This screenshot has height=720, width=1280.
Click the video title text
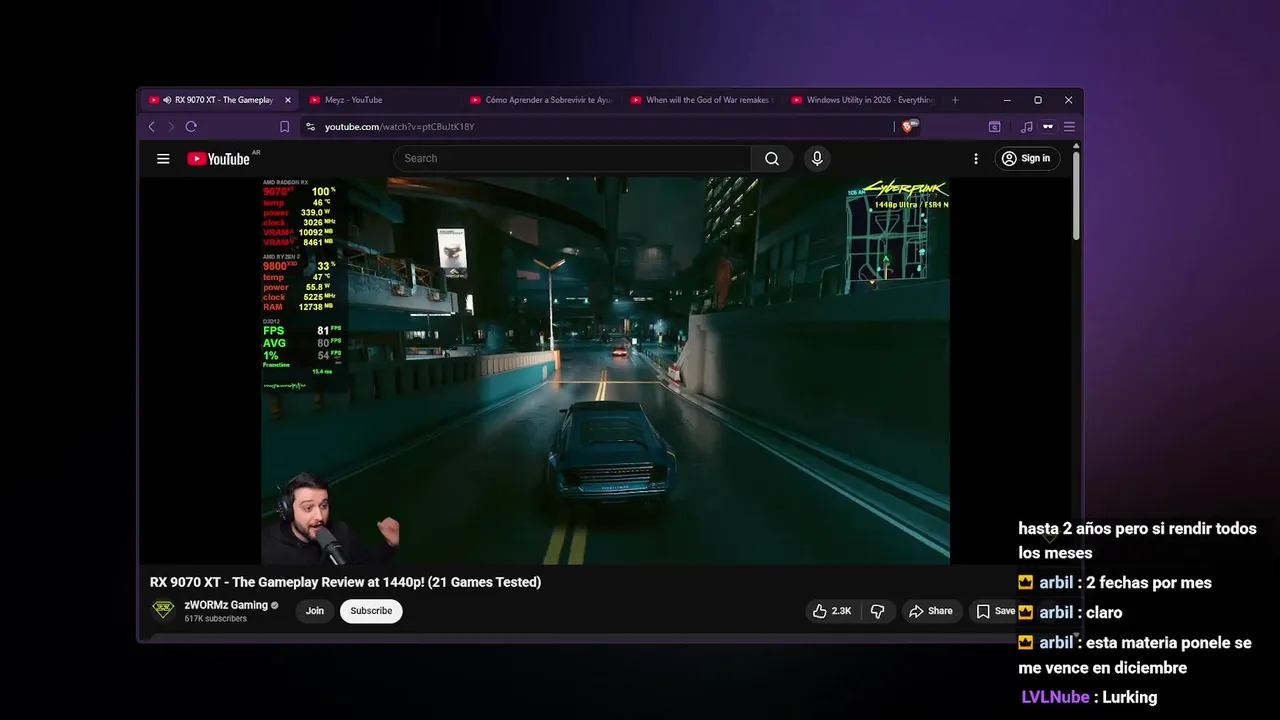pyautogui.click(x=345, y=582)
